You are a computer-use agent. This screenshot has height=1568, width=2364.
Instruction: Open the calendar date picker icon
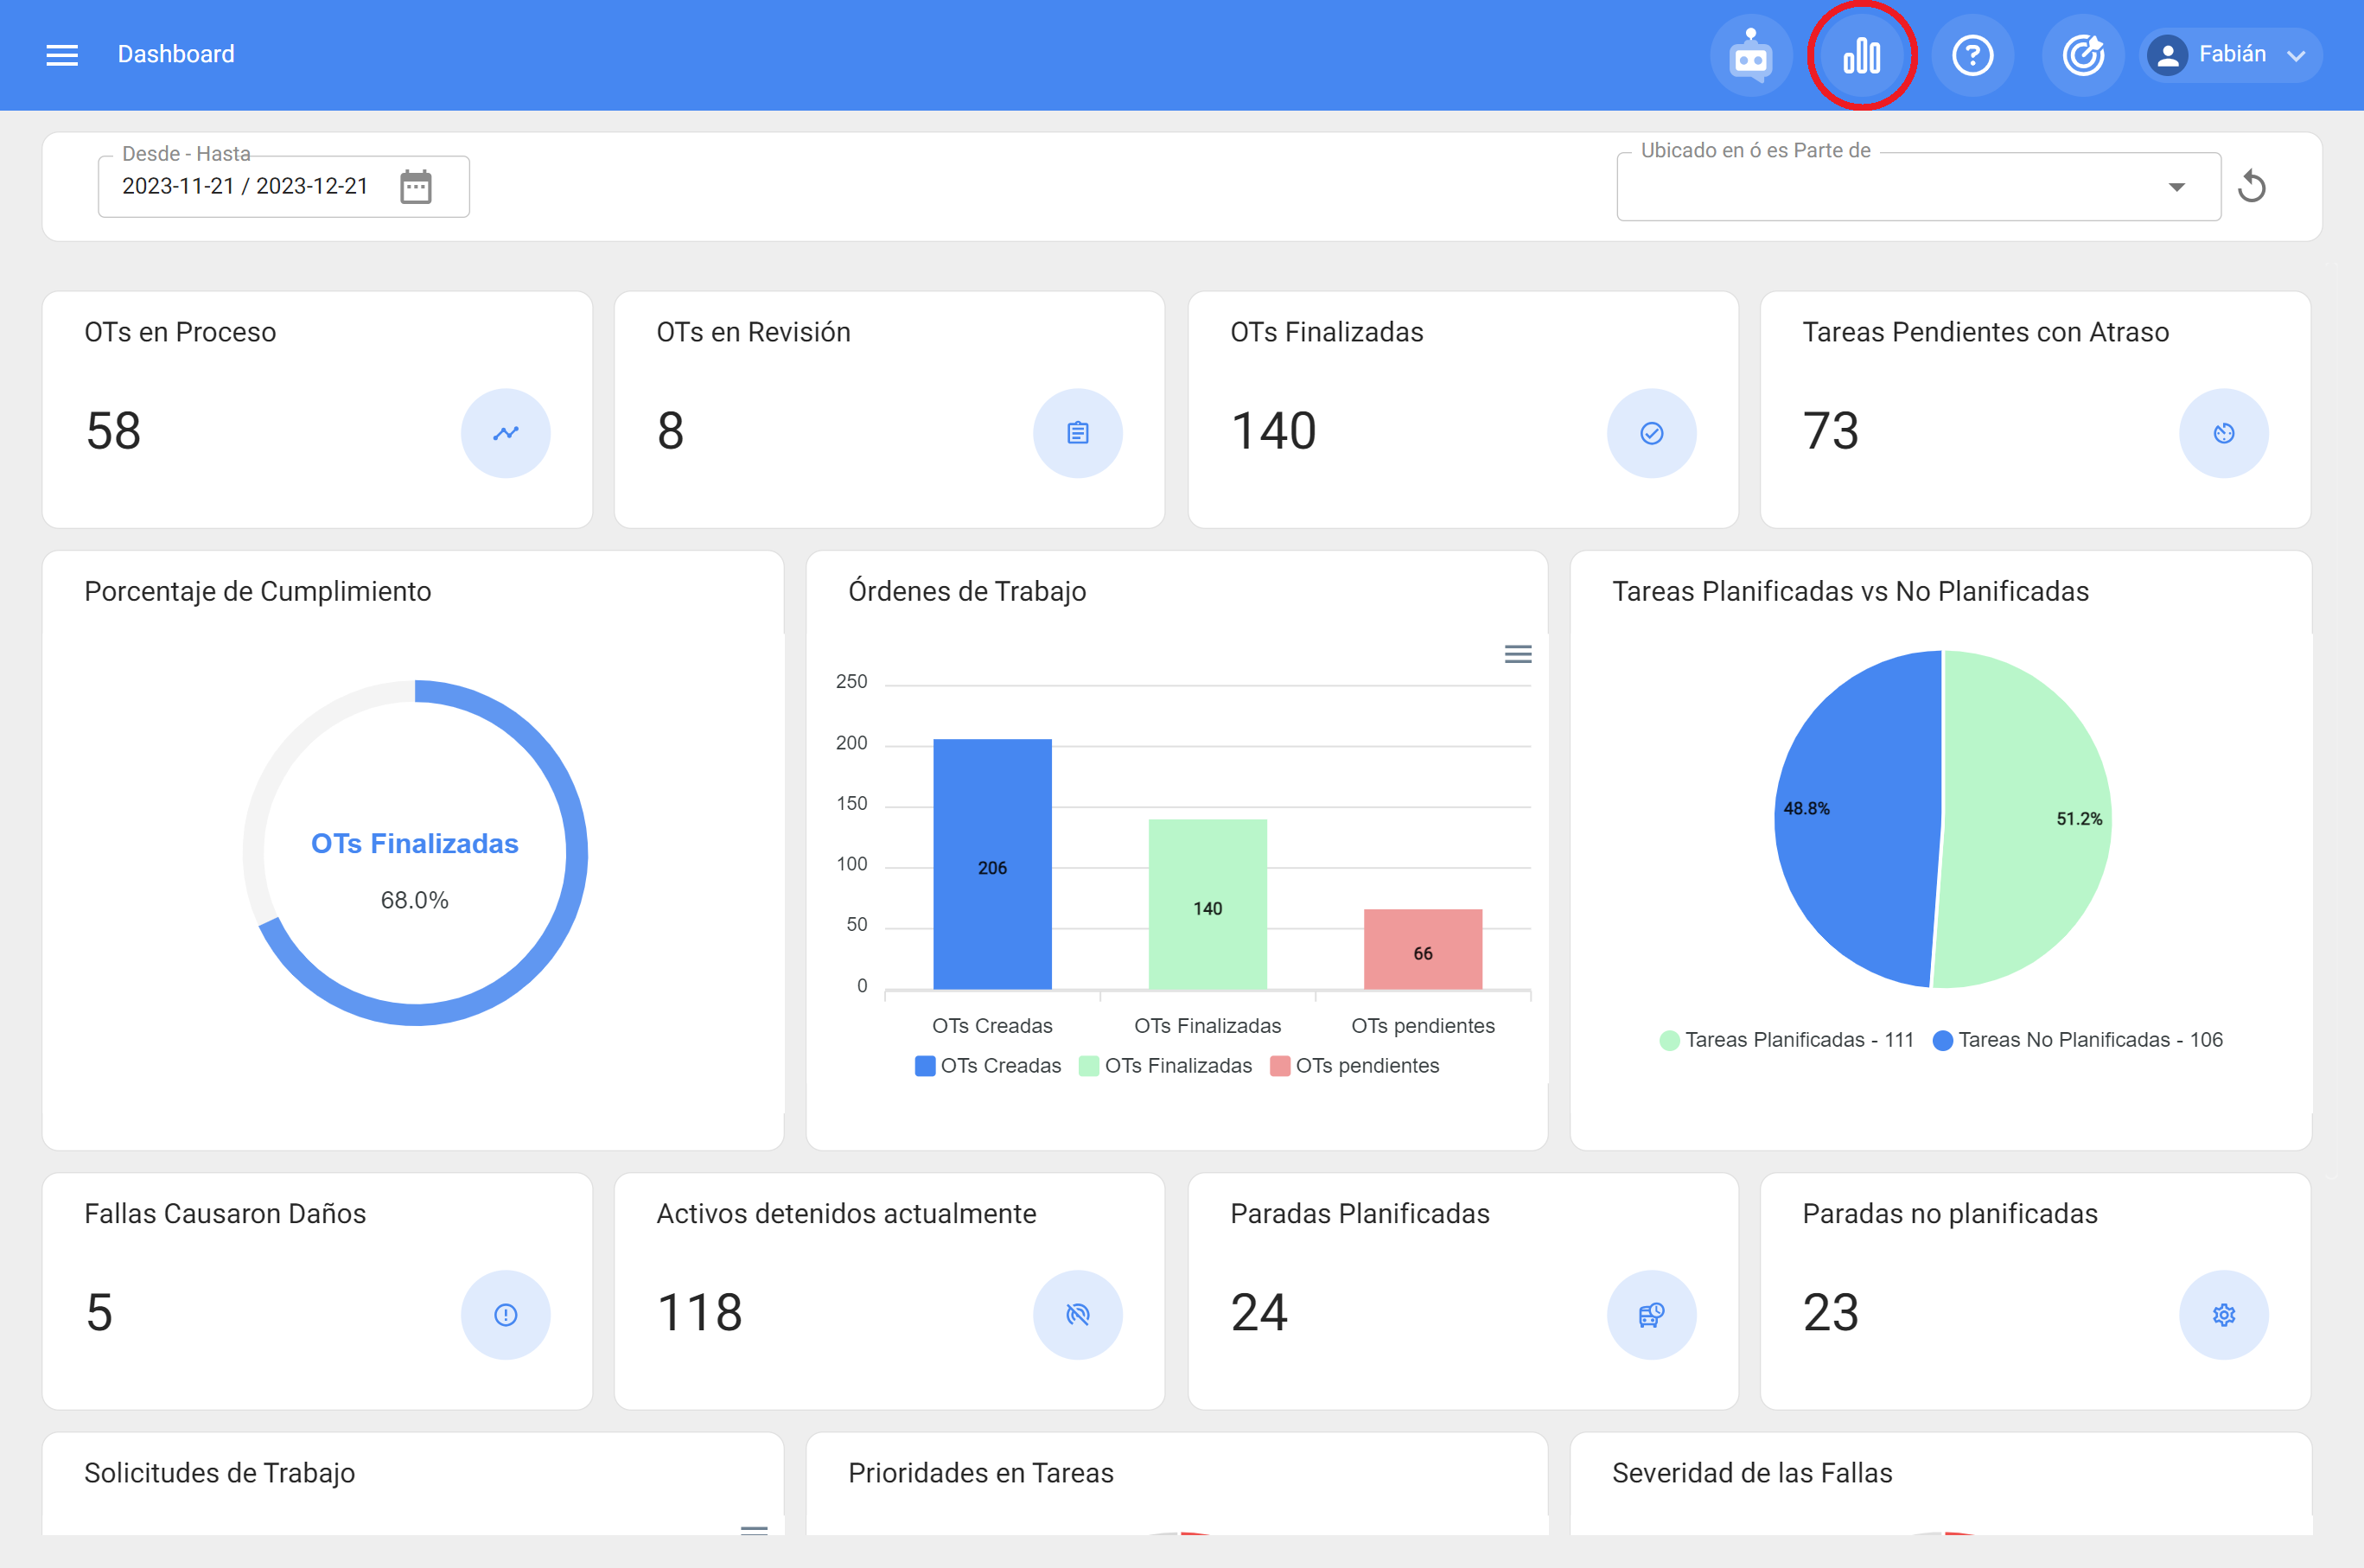[415, 187]
